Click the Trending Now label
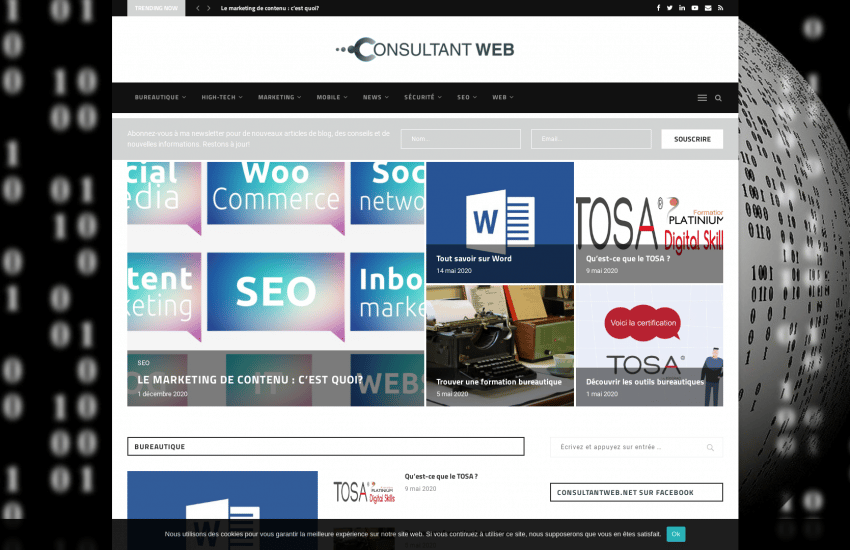Viewport: 850px width, 550px height. coord(156,8)
